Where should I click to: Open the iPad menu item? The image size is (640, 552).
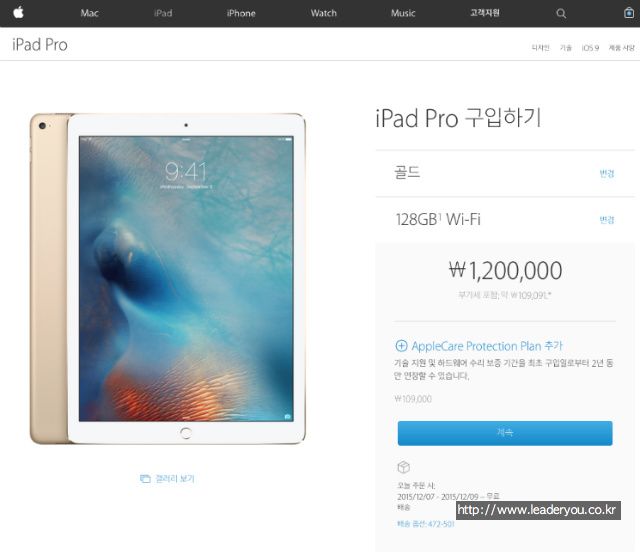(163, 13)
